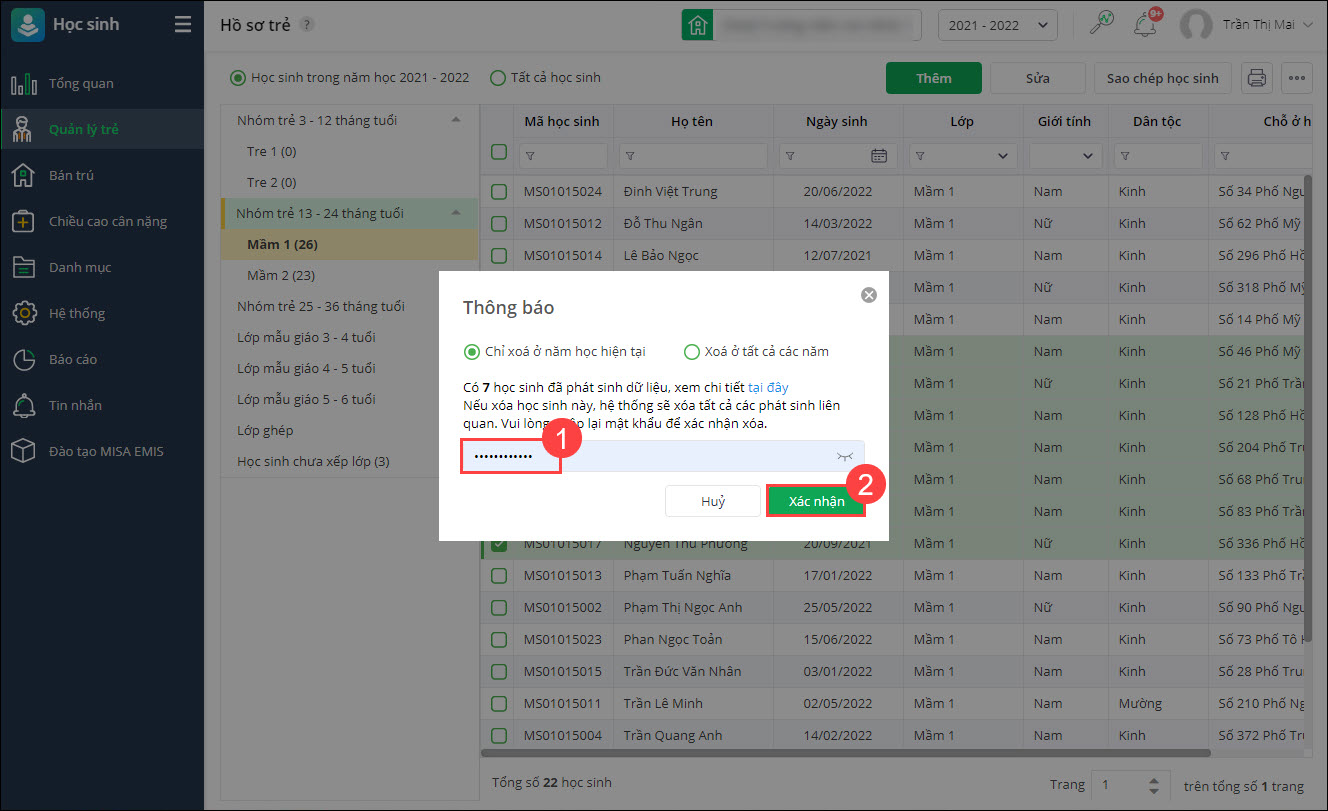1328x811 pixels.
Task: Check the row of Đinh Việt Trung
Action: (x=499, y=191)
